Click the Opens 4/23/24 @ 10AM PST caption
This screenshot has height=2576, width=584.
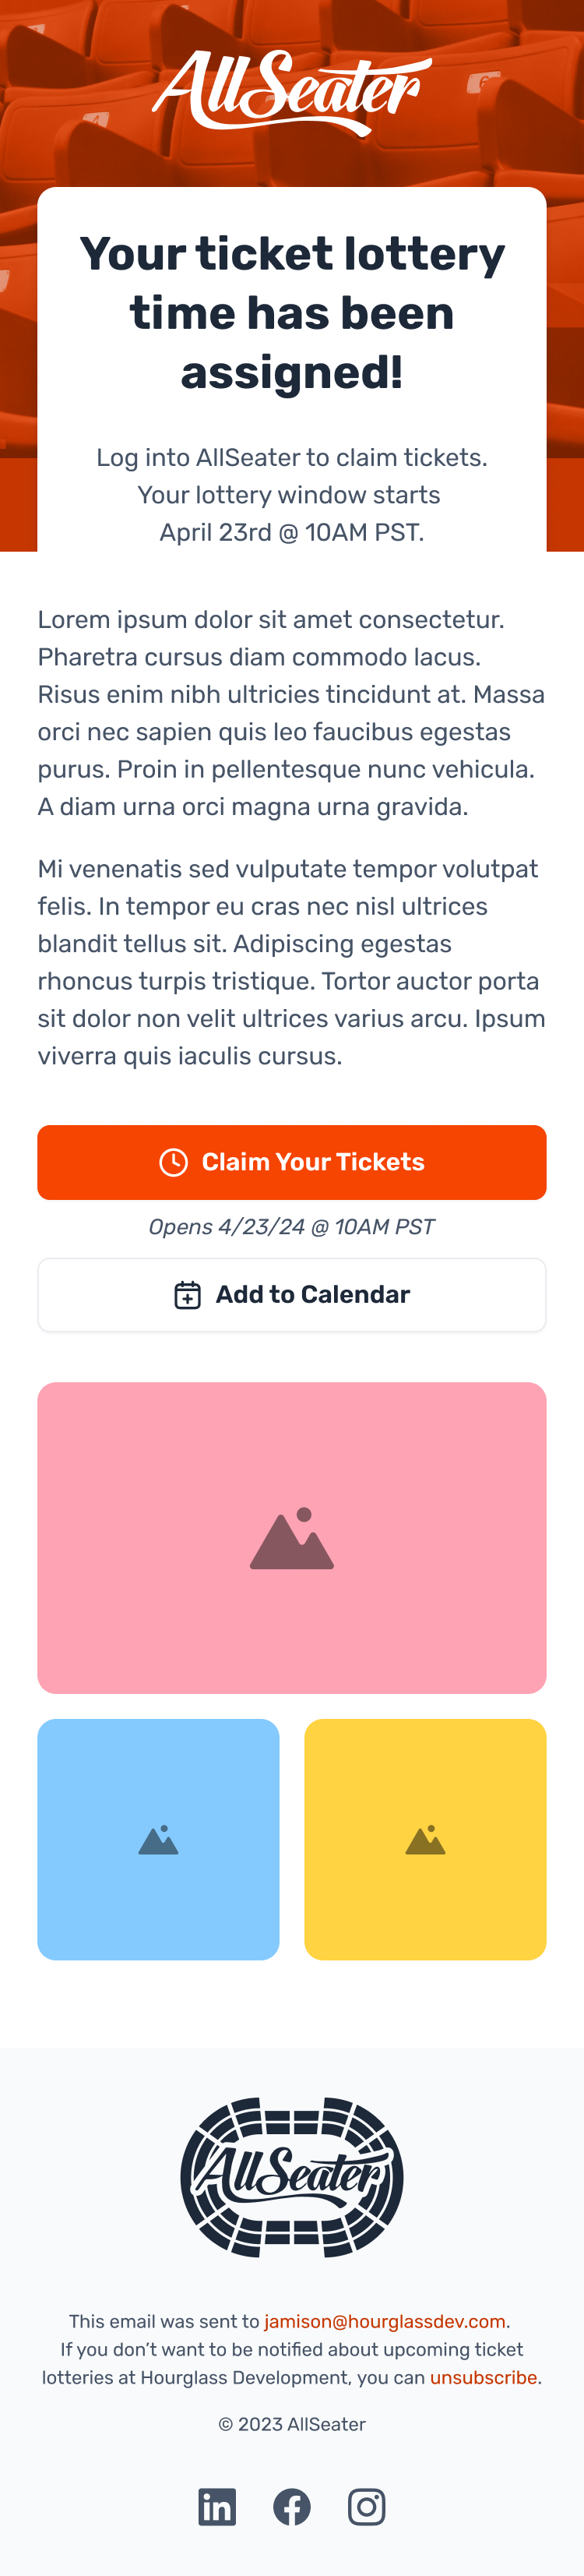coord(292,1227)
